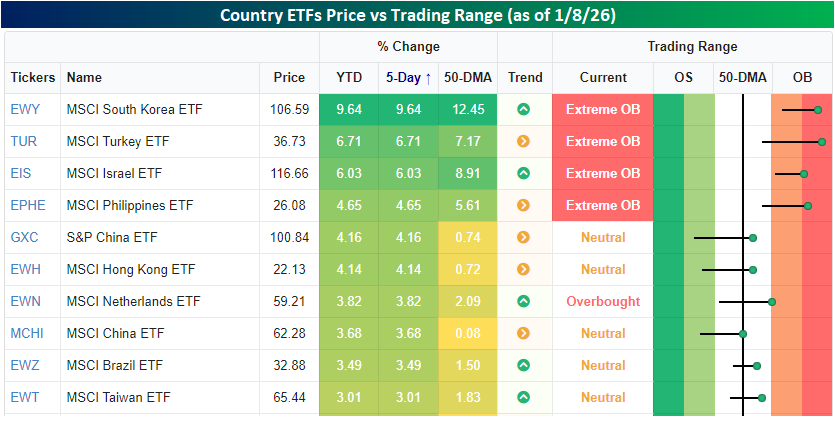Click the sideways trend icon for TUR
Image resolution: width=835 pixels, height=422 pixels.
tap(523, 141)
